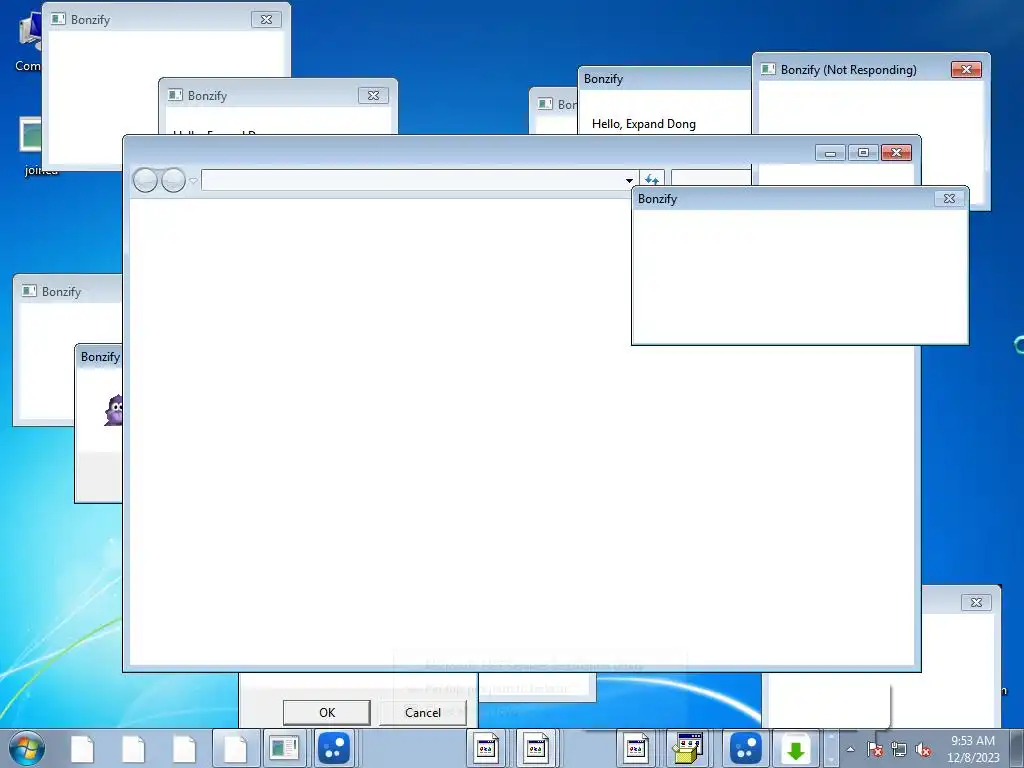The width and height of the screenshot is (1024, 768).
Task: Minimize the large browser window
Action: click(830, 153)
